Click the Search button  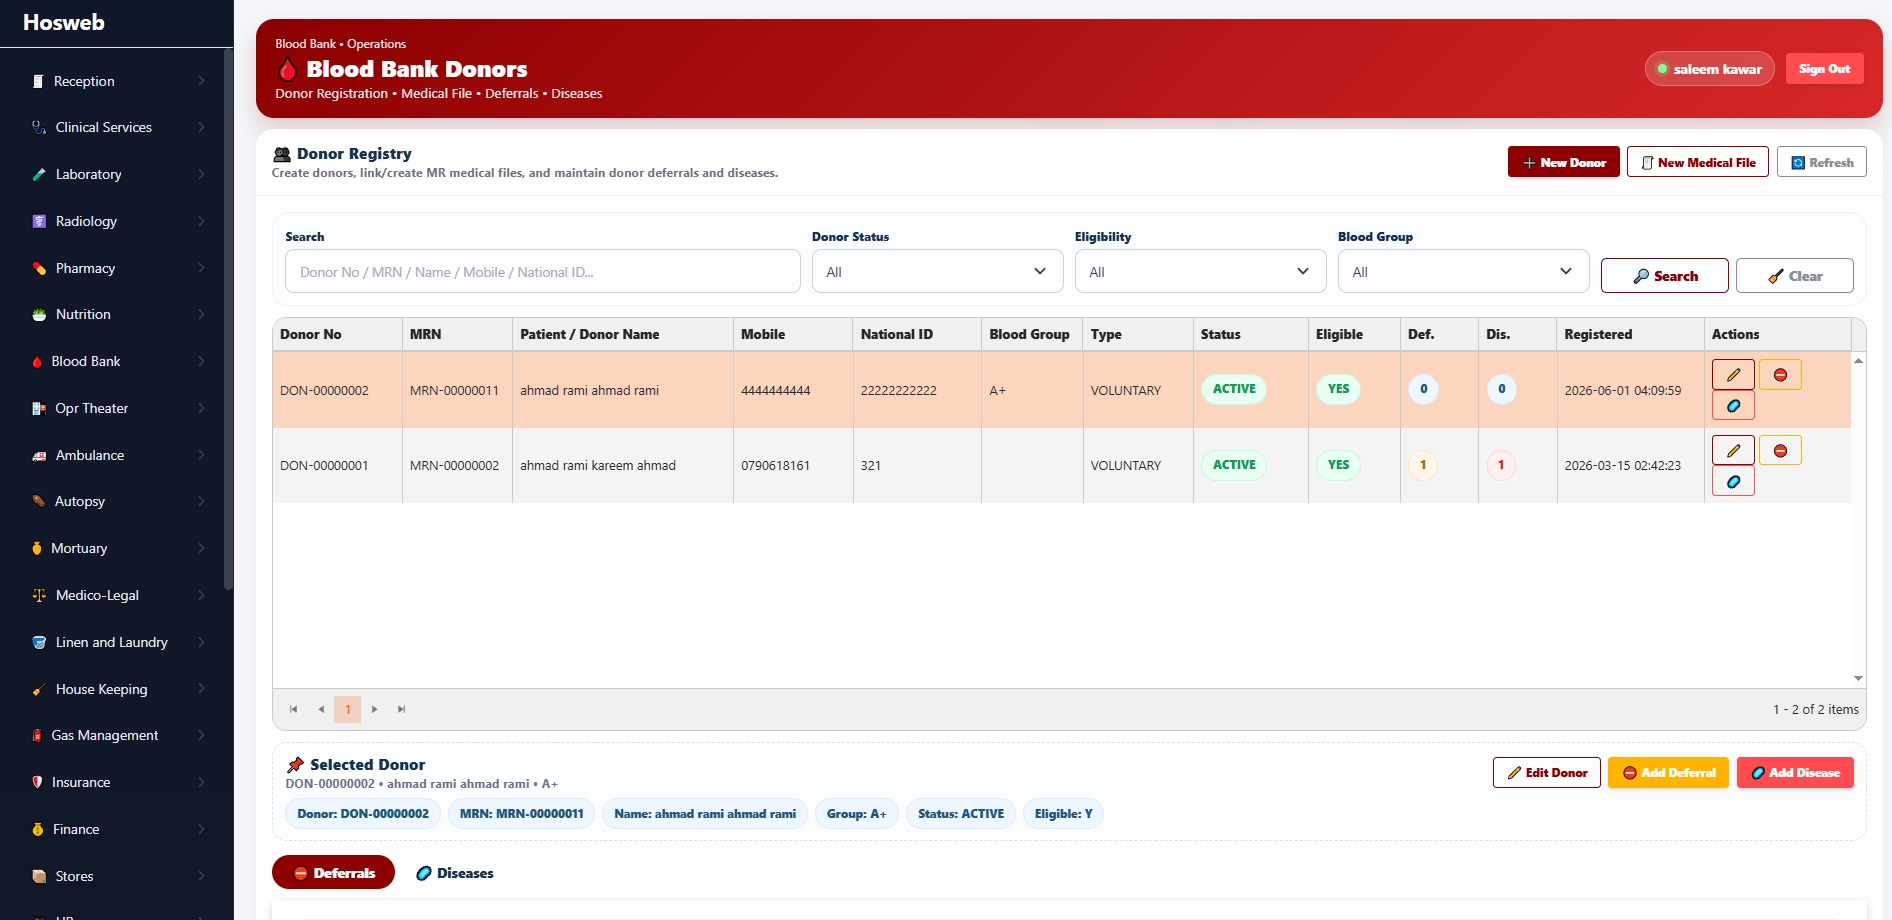[x=1664, y=276]
